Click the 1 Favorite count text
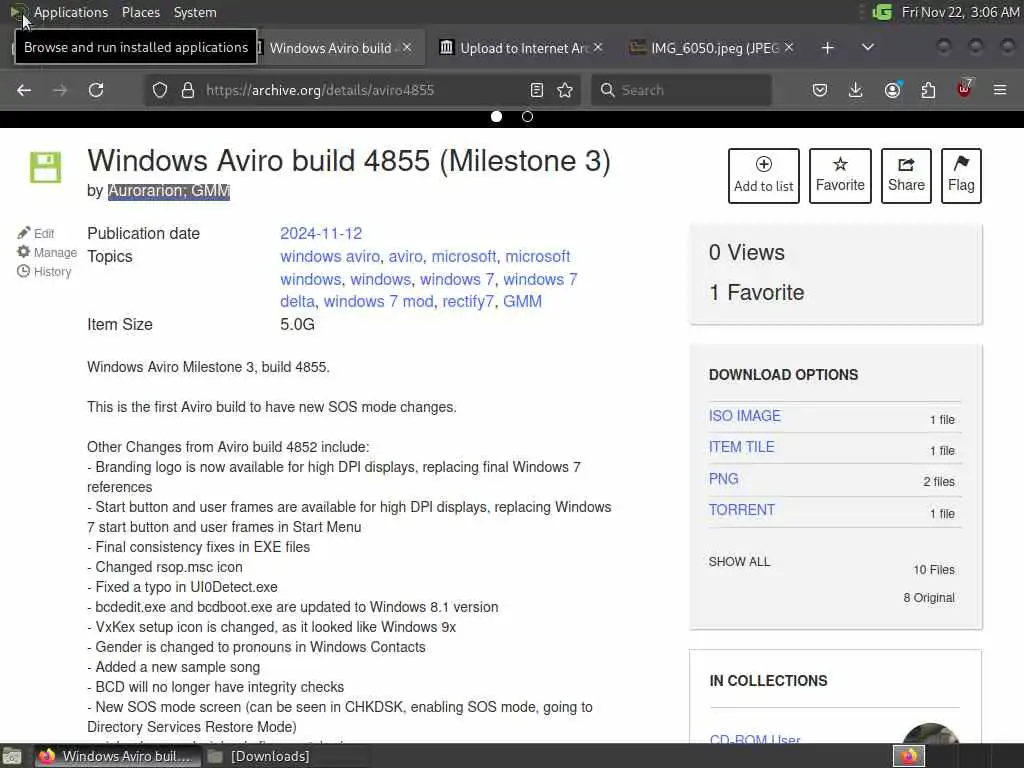Image resolution: width=1024 pixels, height=768 pixels. (756, 293)
